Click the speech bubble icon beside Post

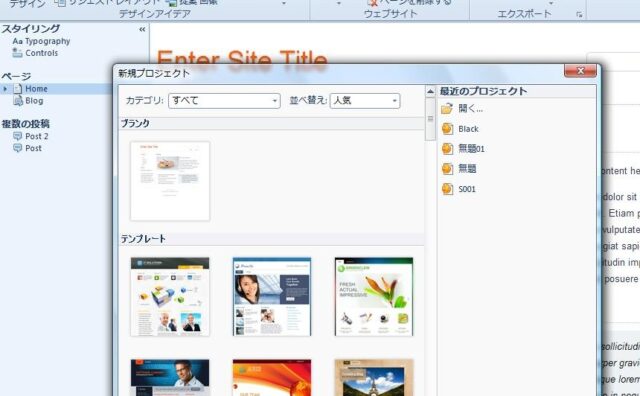(18, 148)
